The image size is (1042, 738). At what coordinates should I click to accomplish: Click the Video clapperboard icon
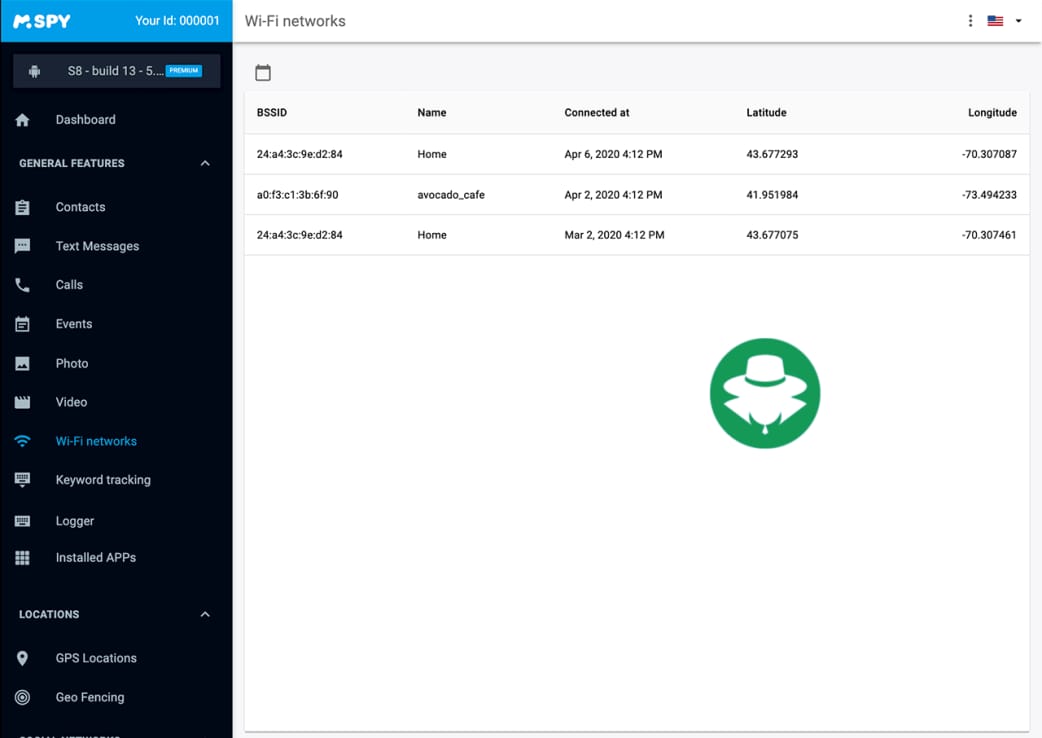click(x=23, y=402)
